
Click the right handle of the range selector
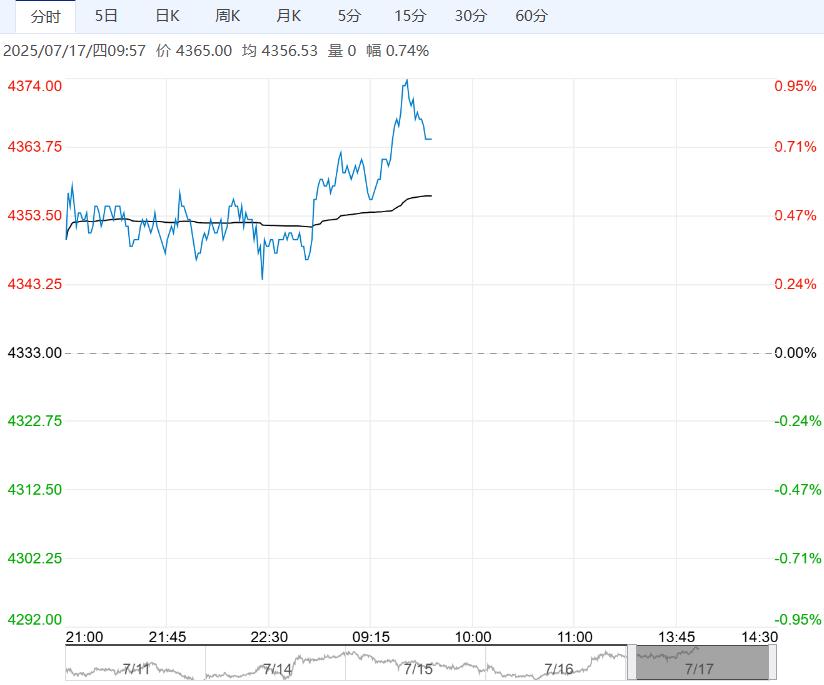(x=772, y=662)
